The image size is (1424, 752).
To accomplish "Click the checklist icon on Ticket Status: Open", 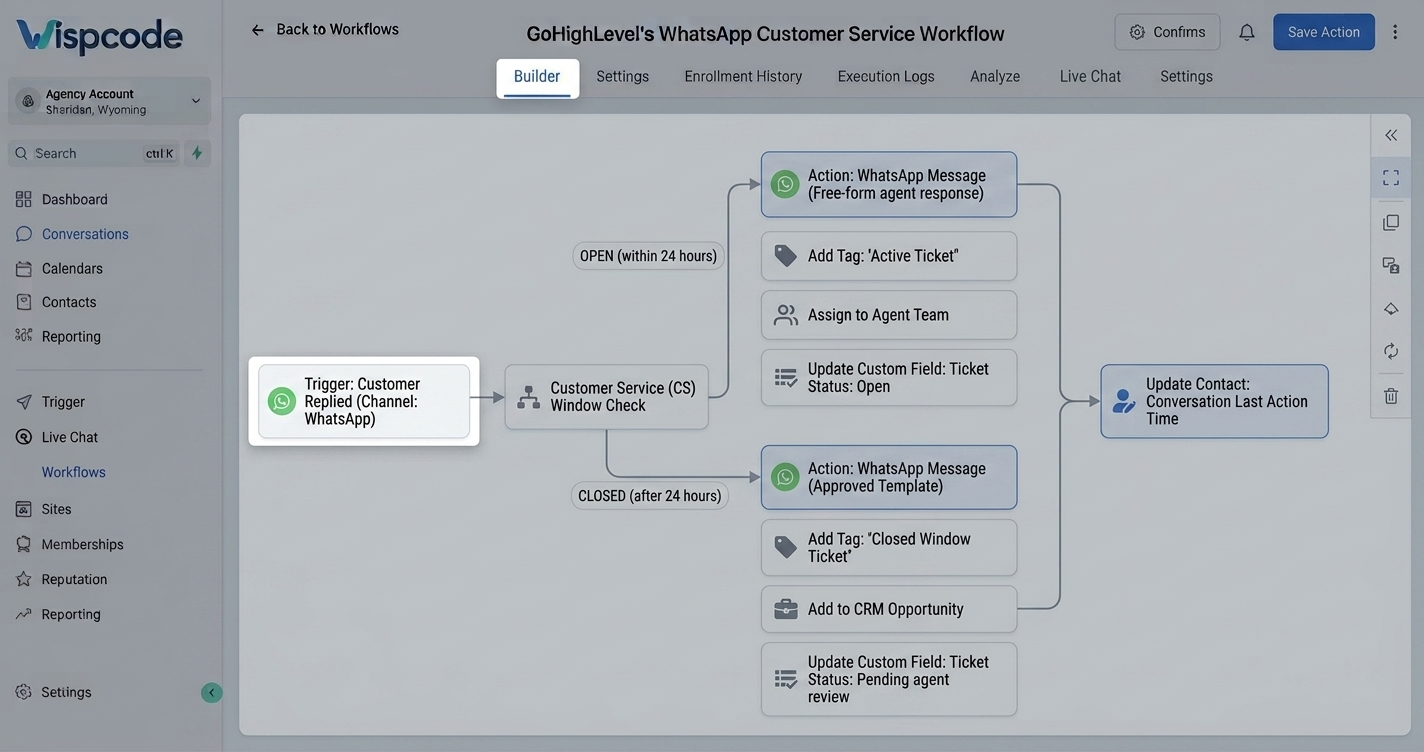I will [786, 378].
